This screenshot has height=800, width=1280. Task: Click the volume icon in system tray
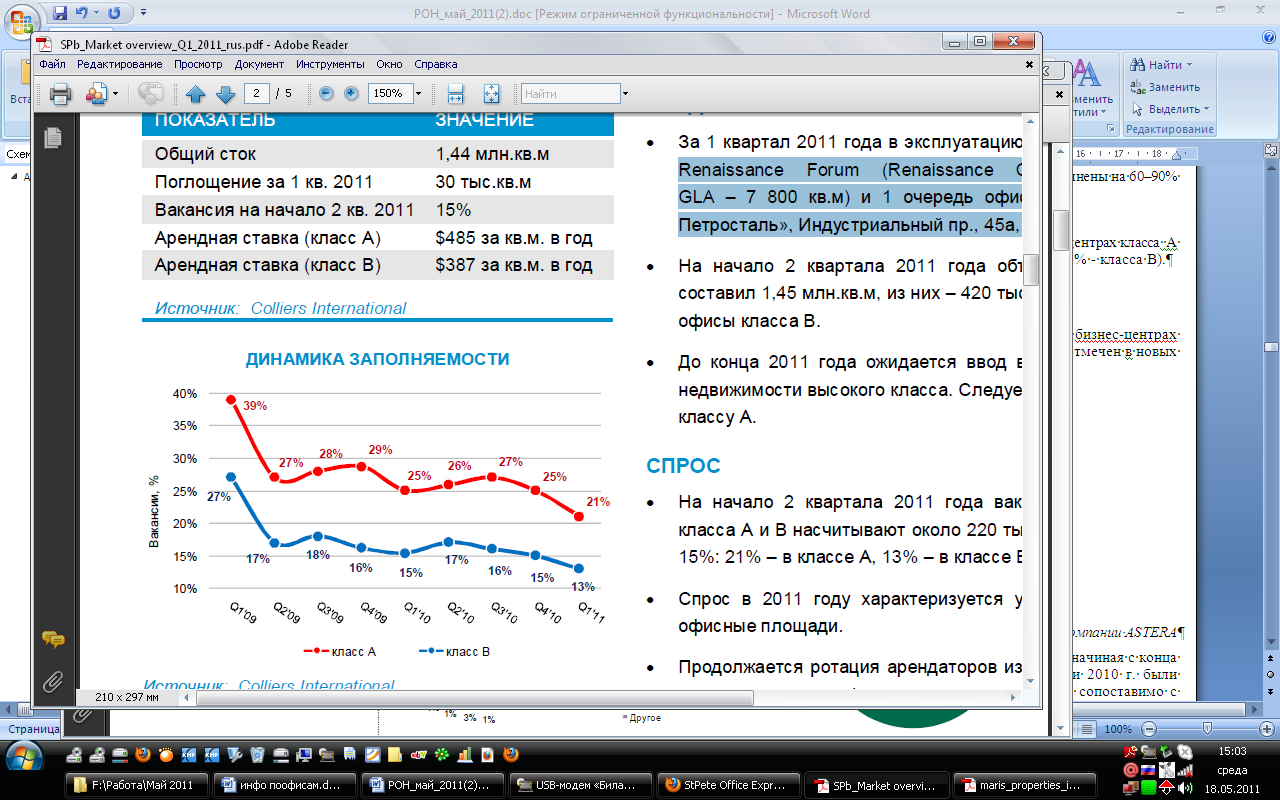click(x=1185, y=790)
